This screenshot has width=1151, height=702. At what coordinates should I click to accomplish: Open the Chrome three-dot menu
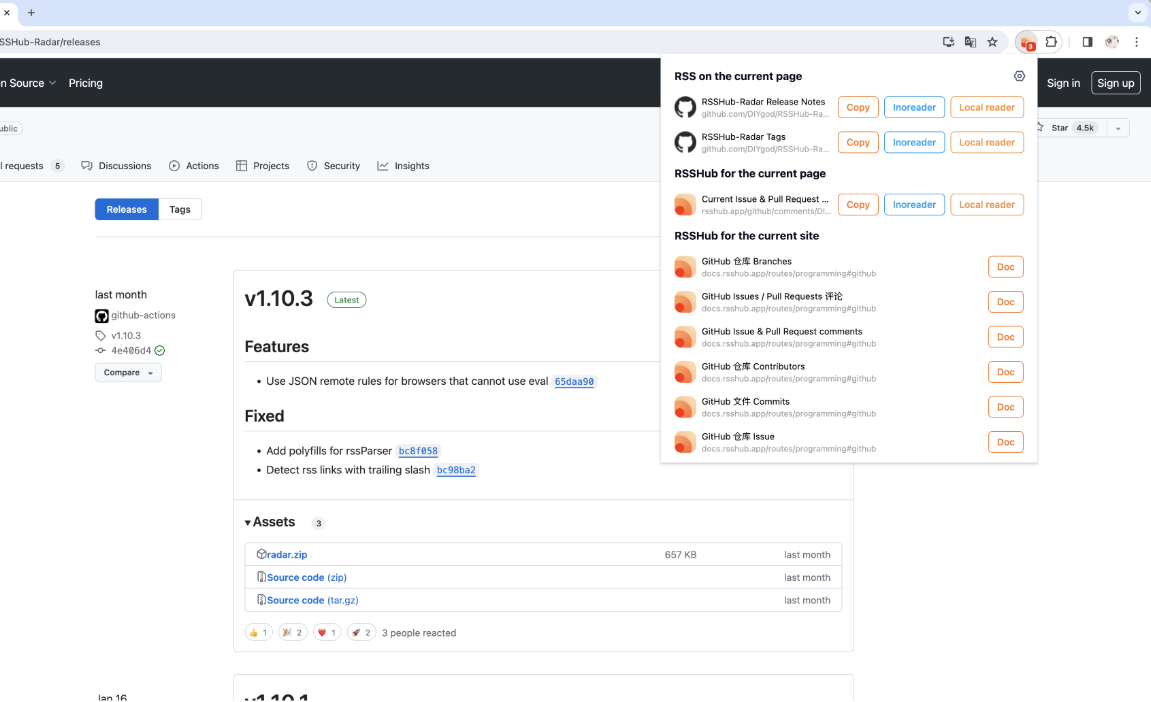(1136, 42)
